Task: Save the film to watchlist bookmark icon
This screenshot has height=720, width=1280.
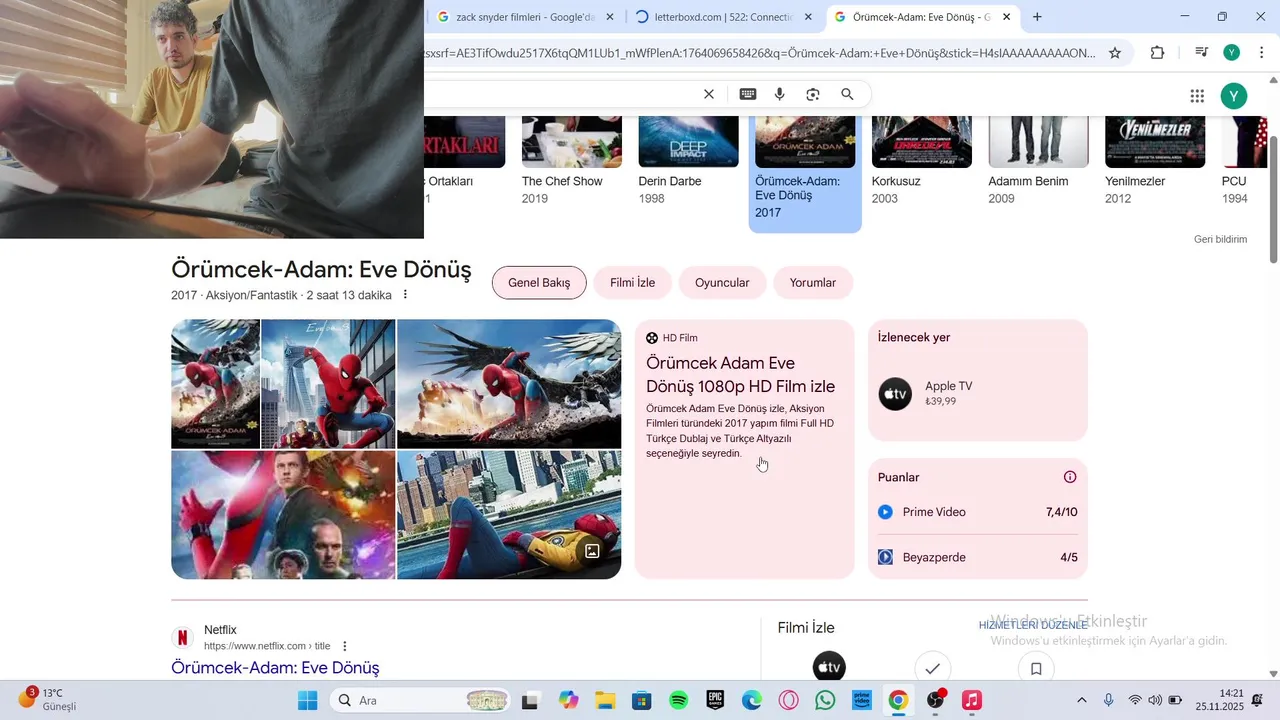Action: coord(1036,668)
